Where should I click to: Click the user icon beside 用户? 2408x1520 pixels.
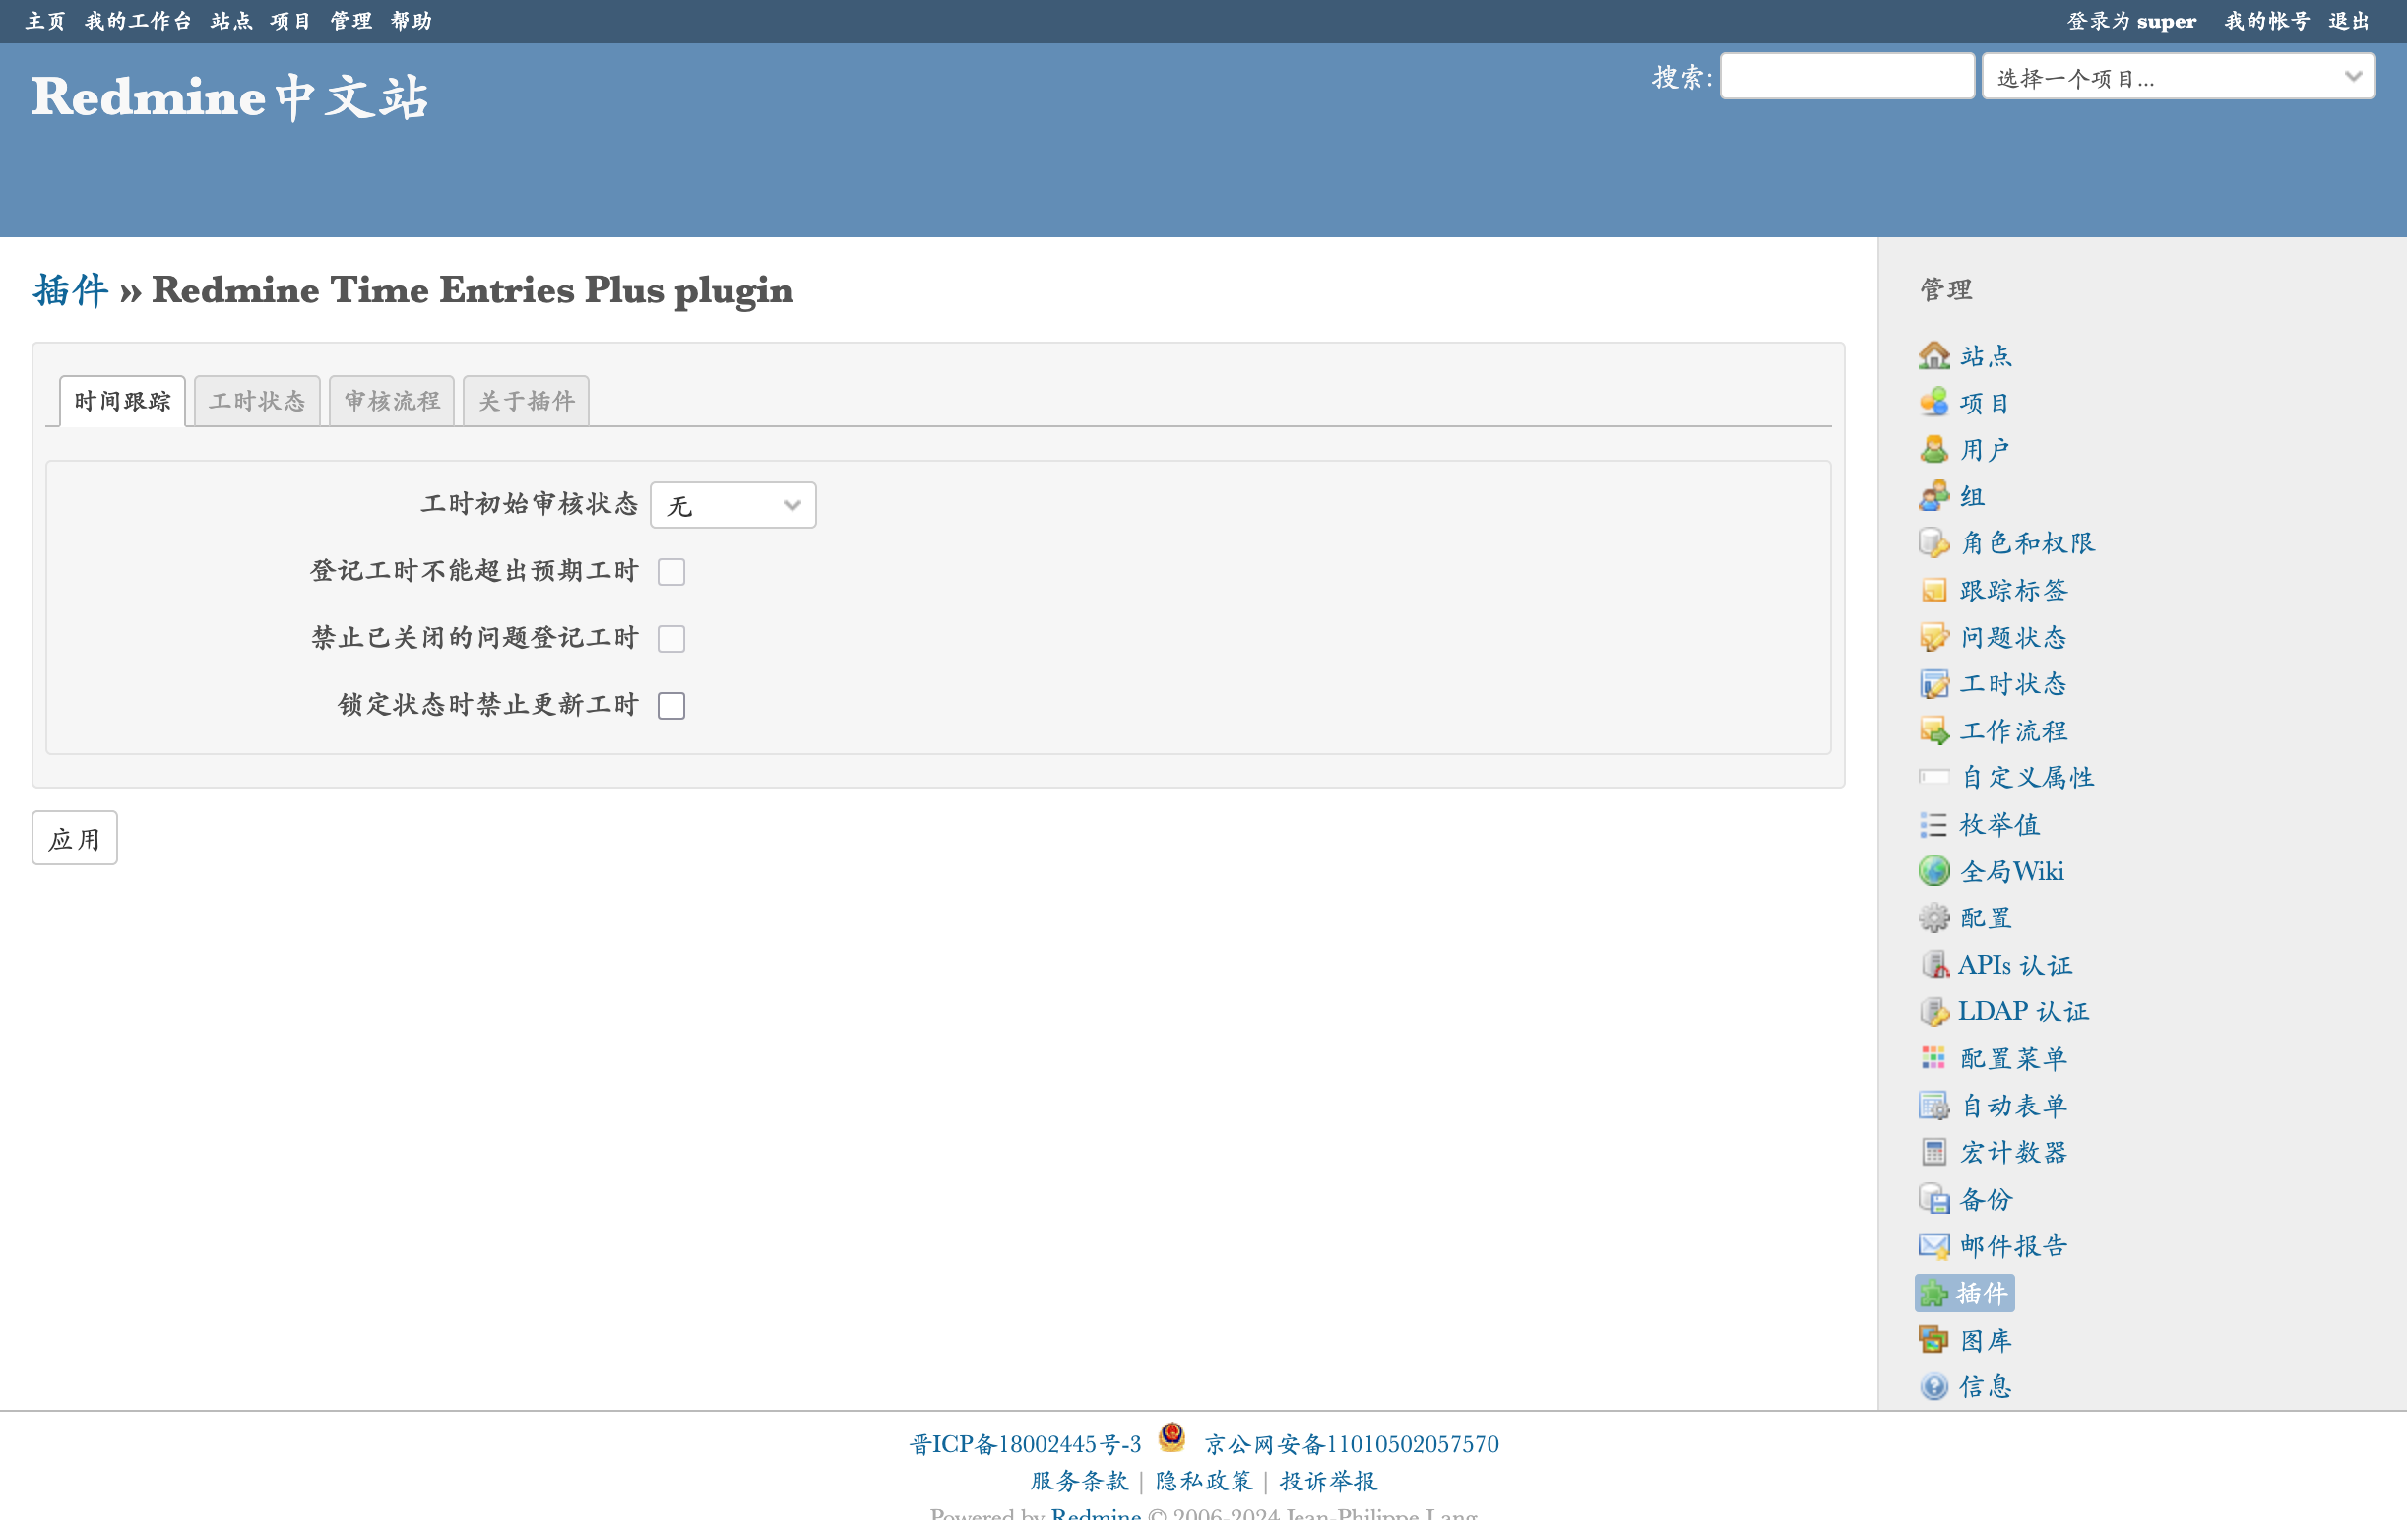1933,449
